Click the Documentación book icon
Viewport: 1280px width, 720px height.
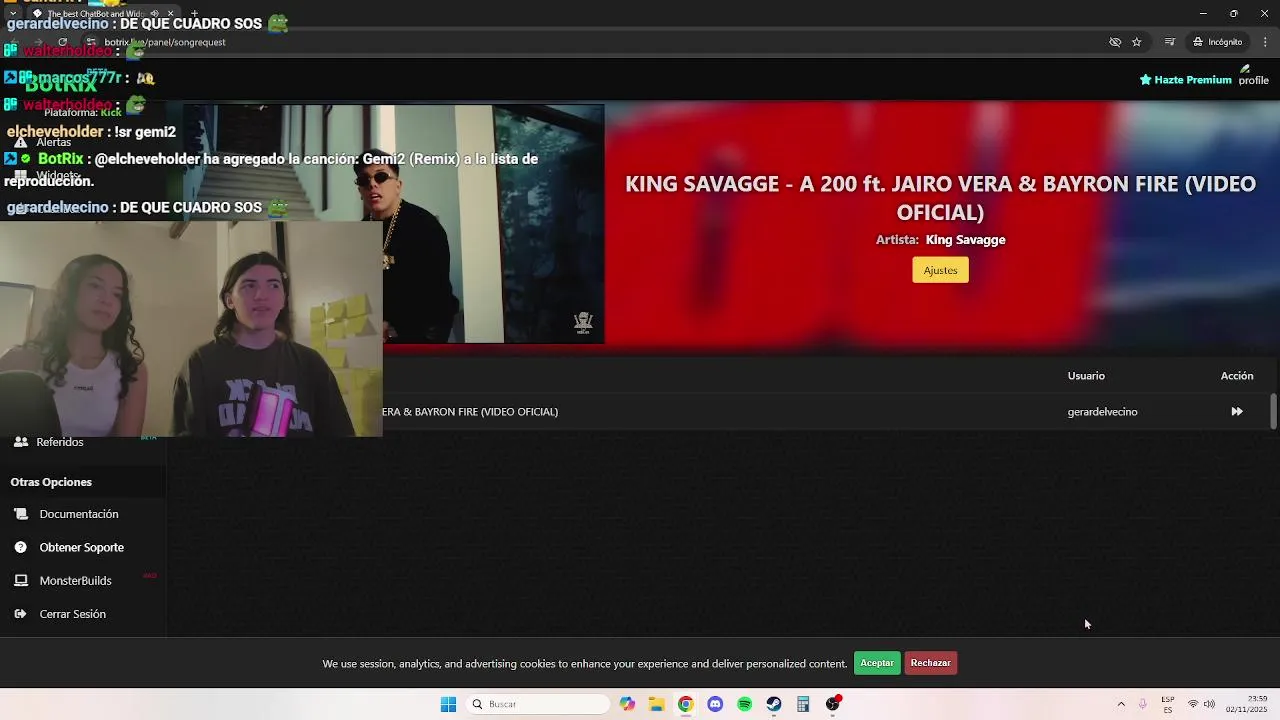(21, 514)
